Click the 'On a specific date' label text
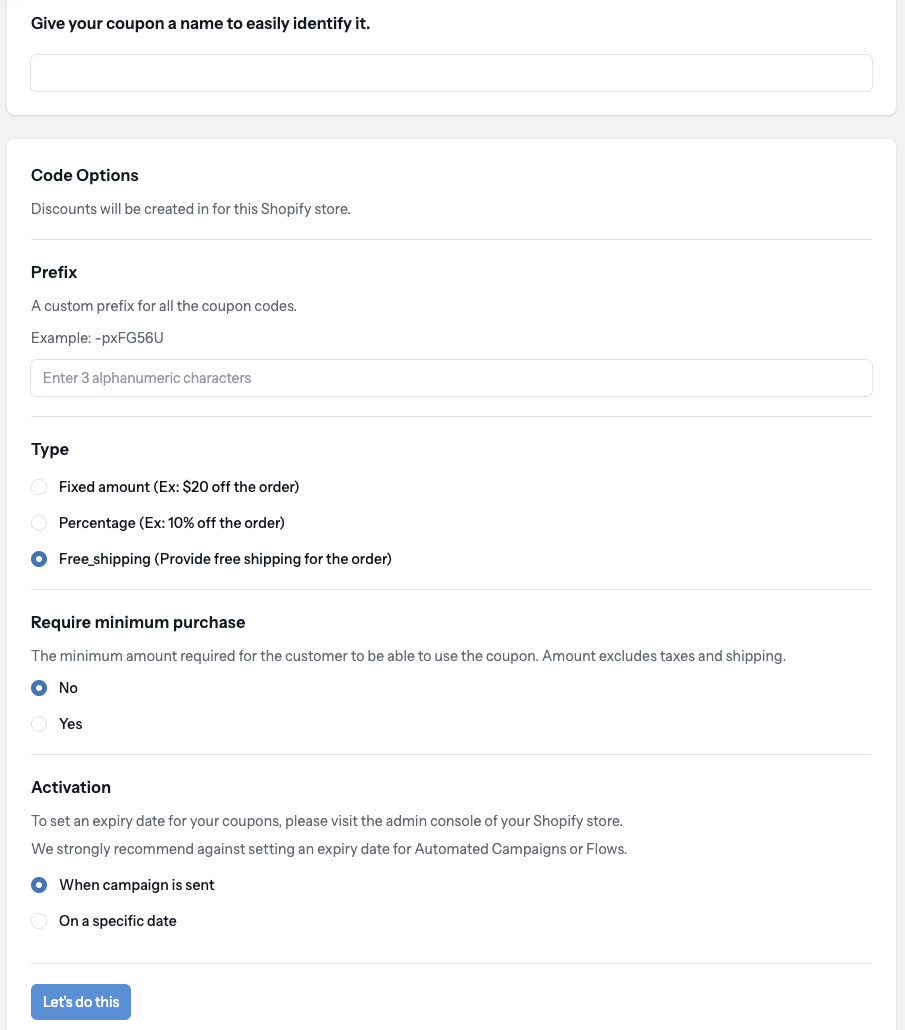The height and width of the screenshot is (1030, 905). (x=118, y=921)
